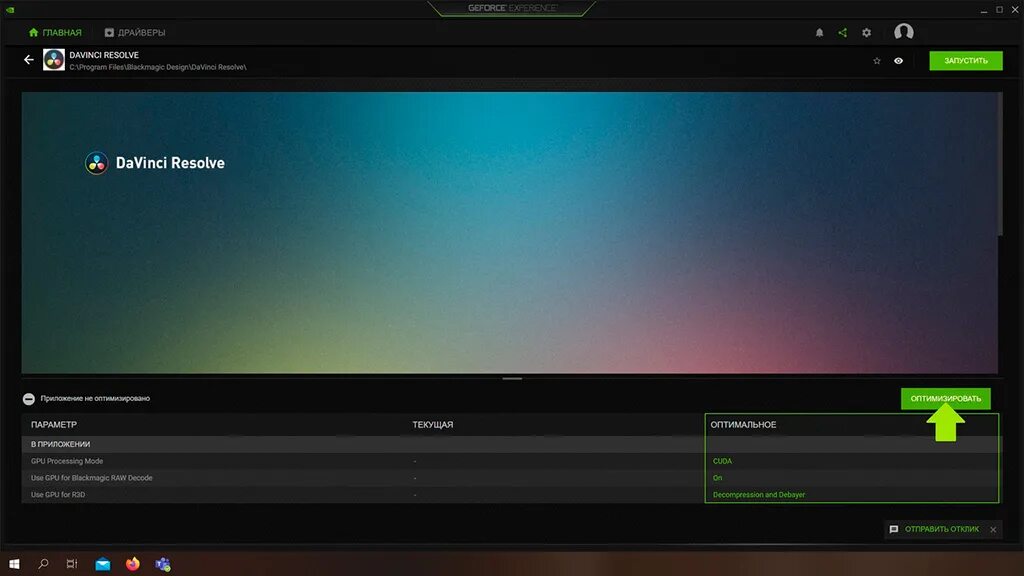Click the Decompression and Debayer value

[759, 494]
